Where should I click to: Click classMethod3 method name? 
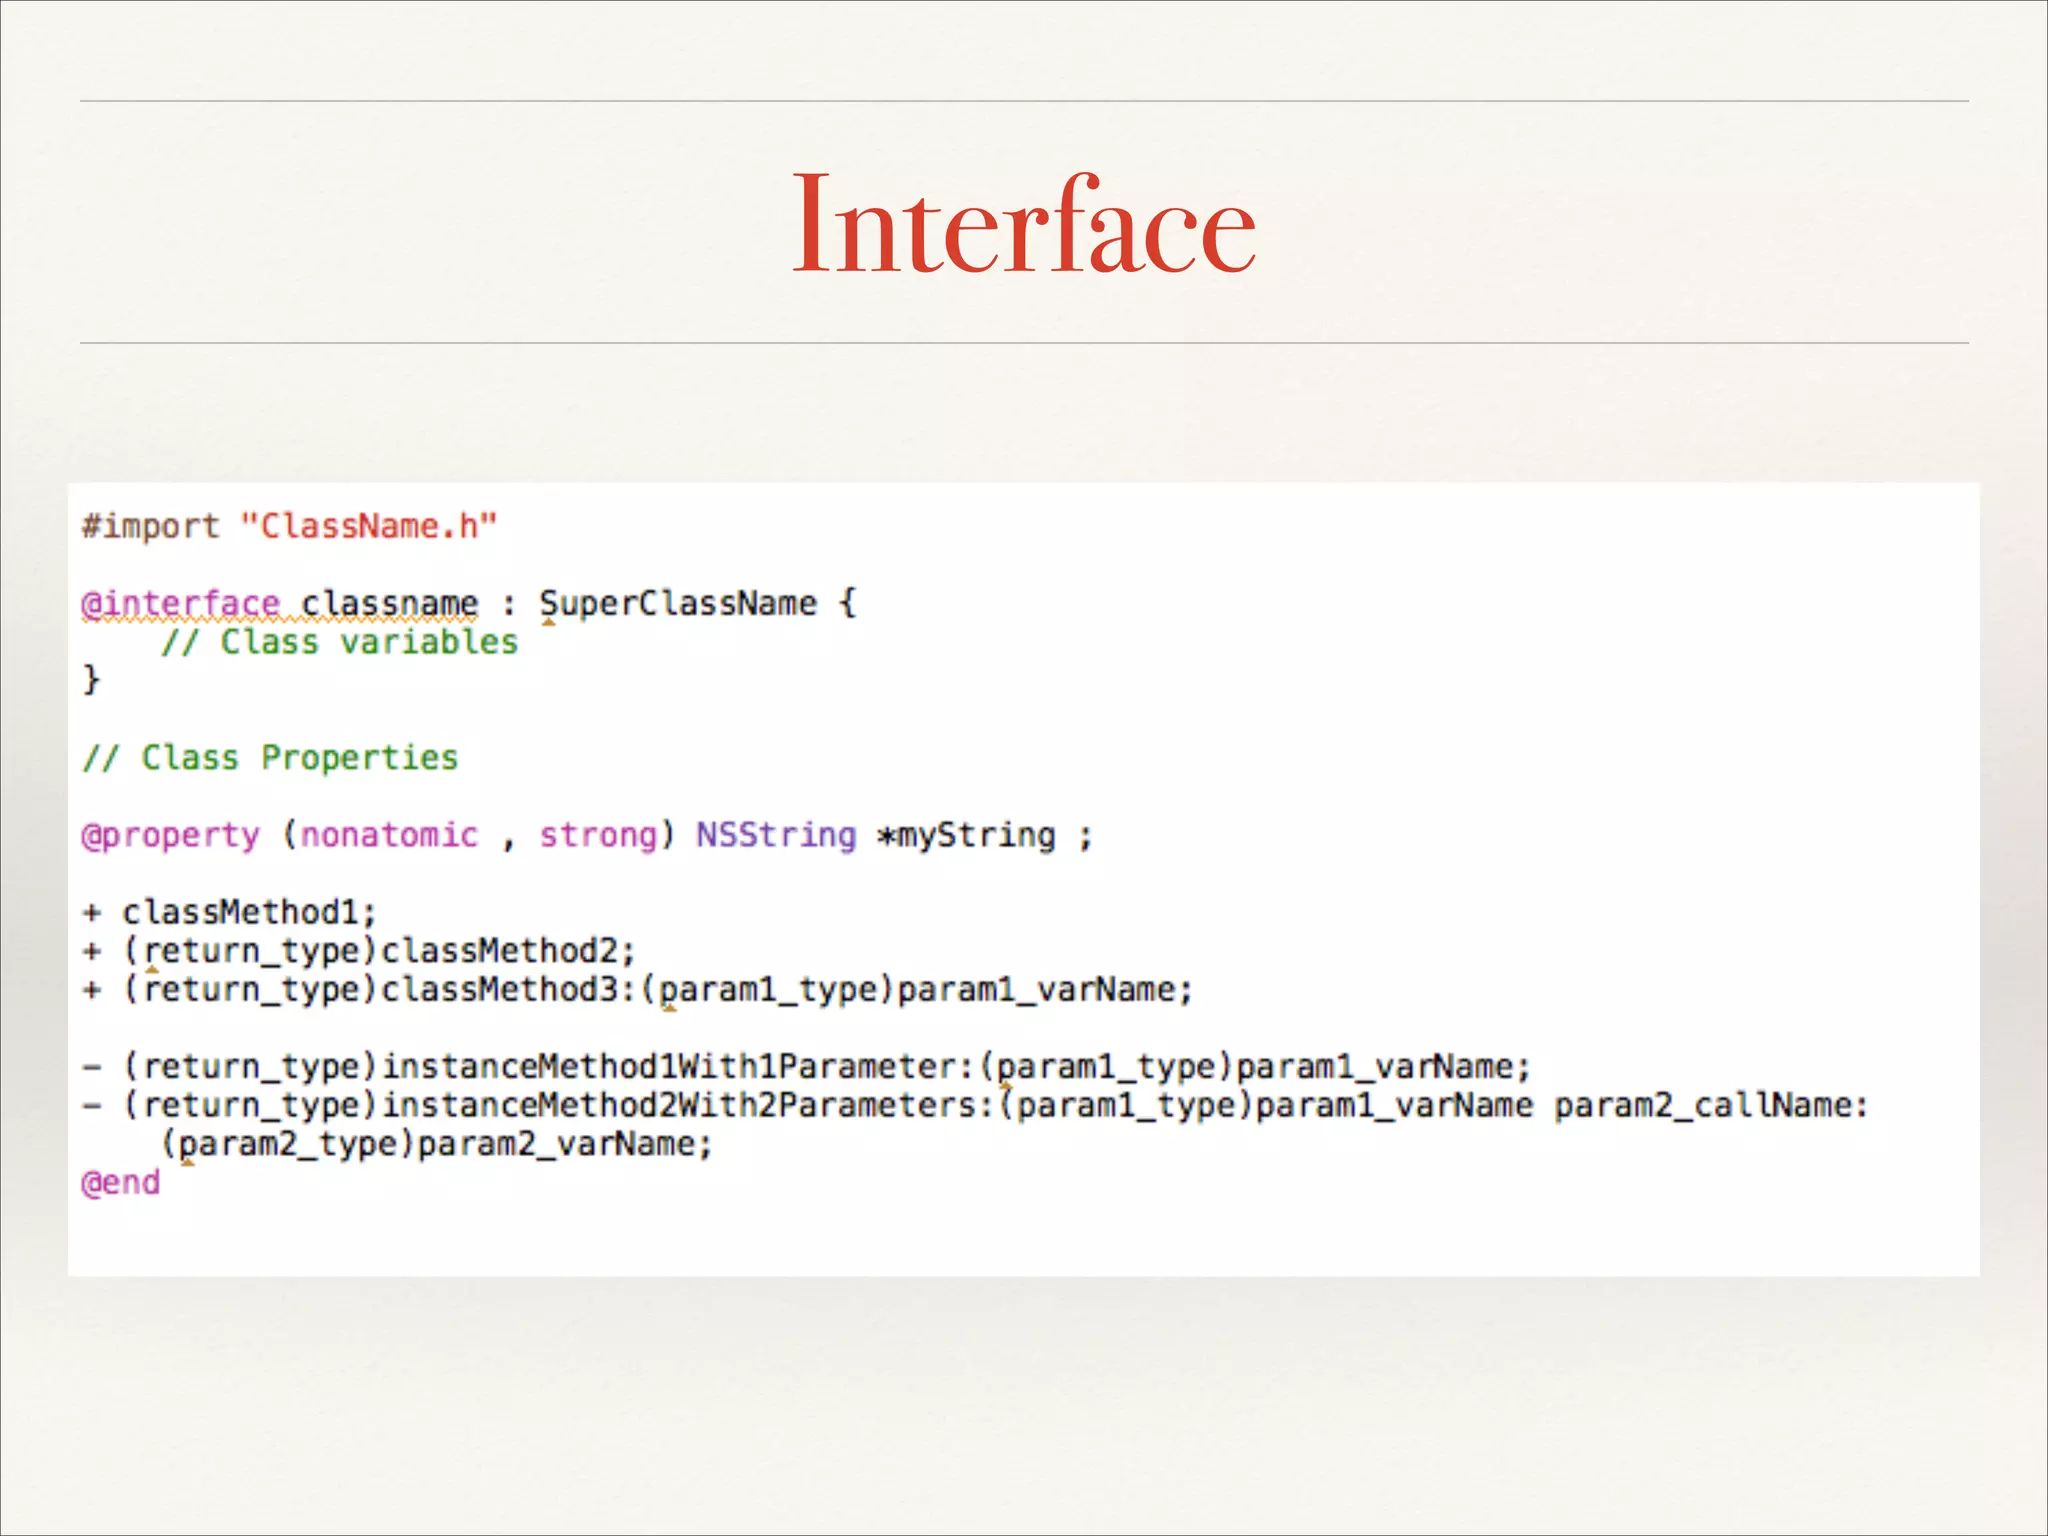point(500,990)
